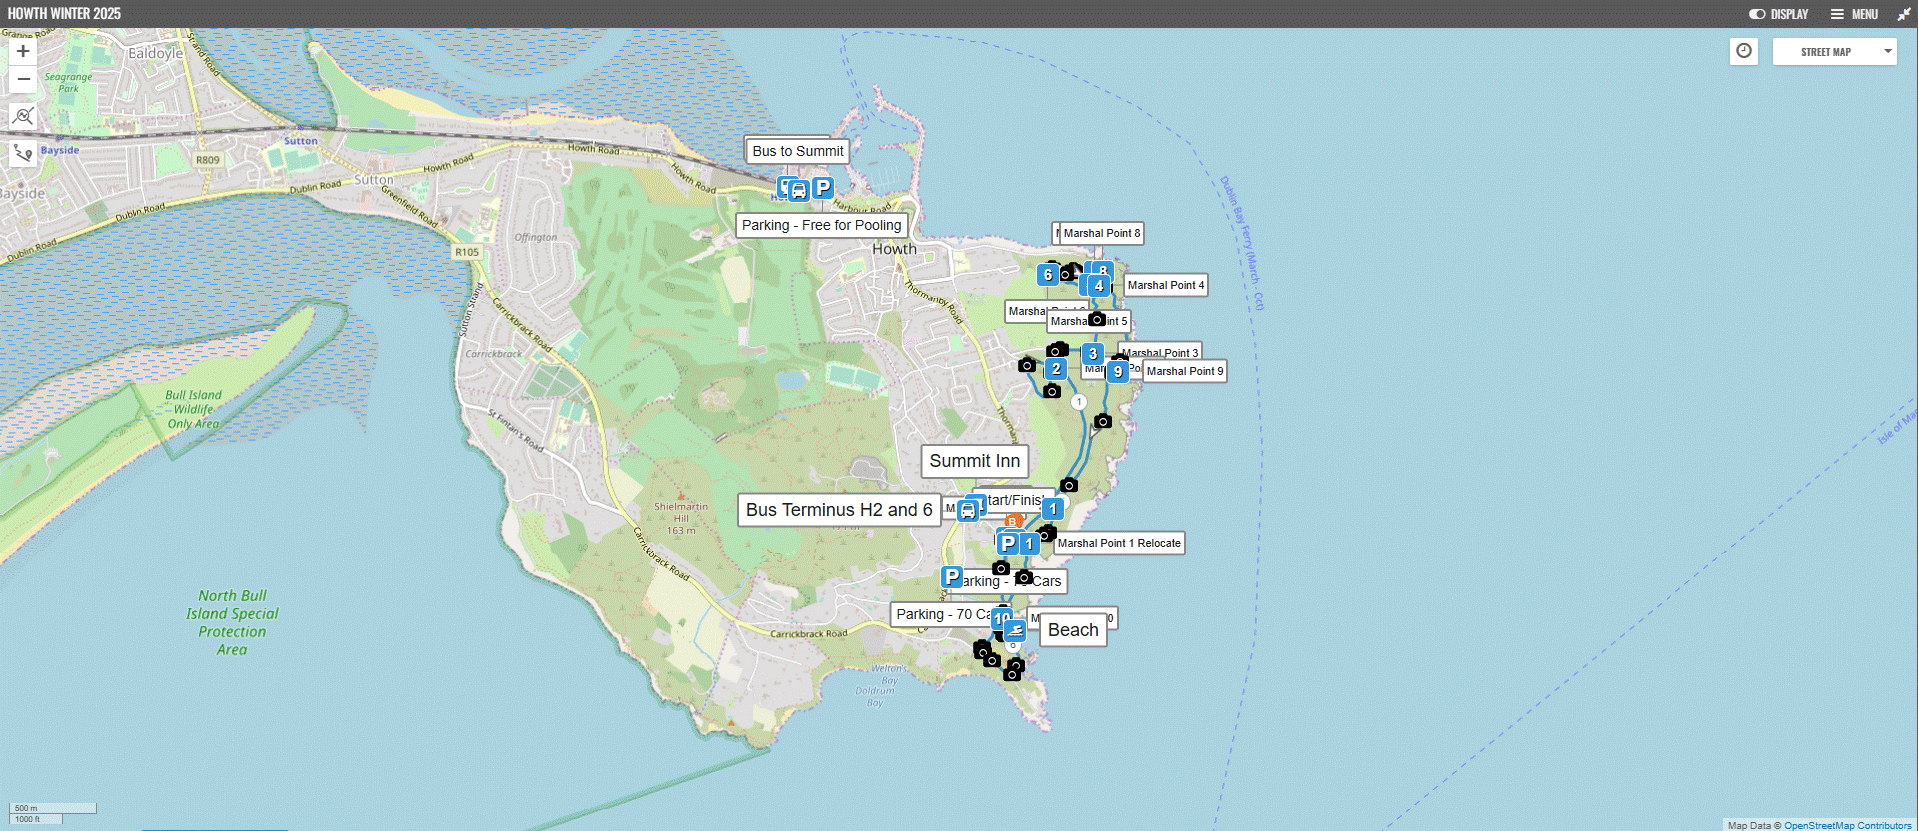The height and width of the screenshot is (831, 1918).
Task: Toggle the Display switch
Action: click(1778, 14)
